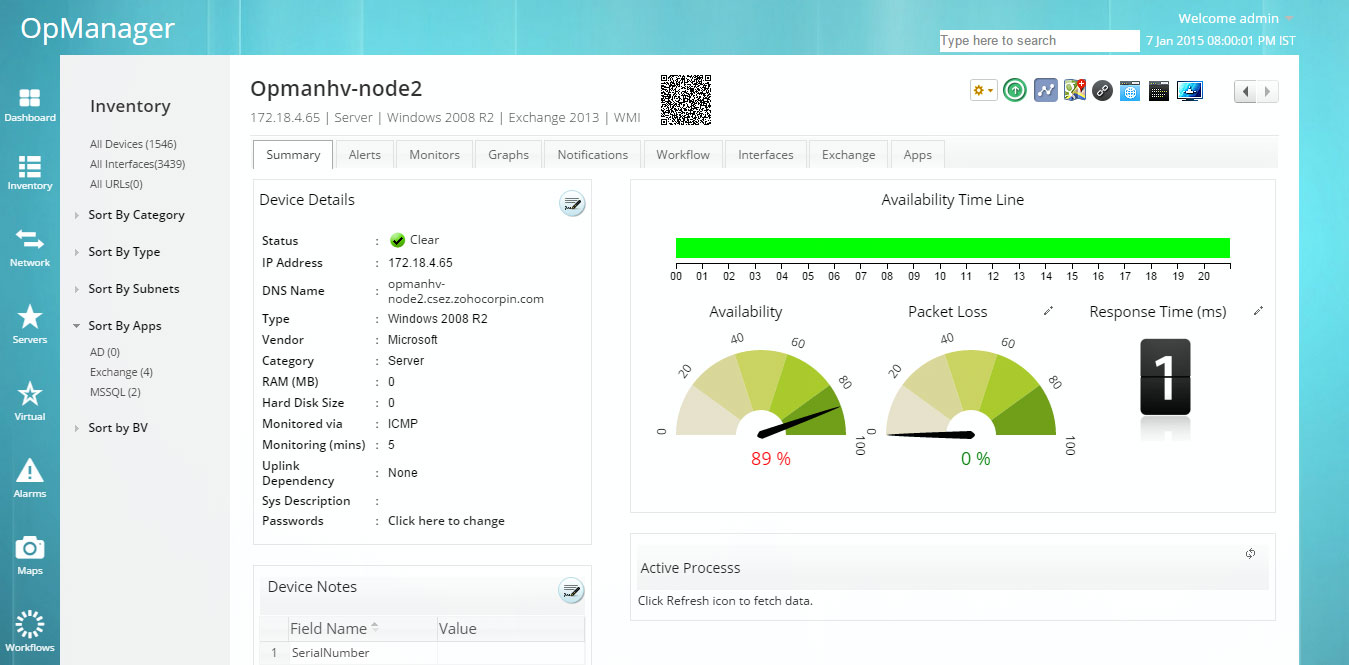
Task: Click here to change device passwords
Action: 445,520
